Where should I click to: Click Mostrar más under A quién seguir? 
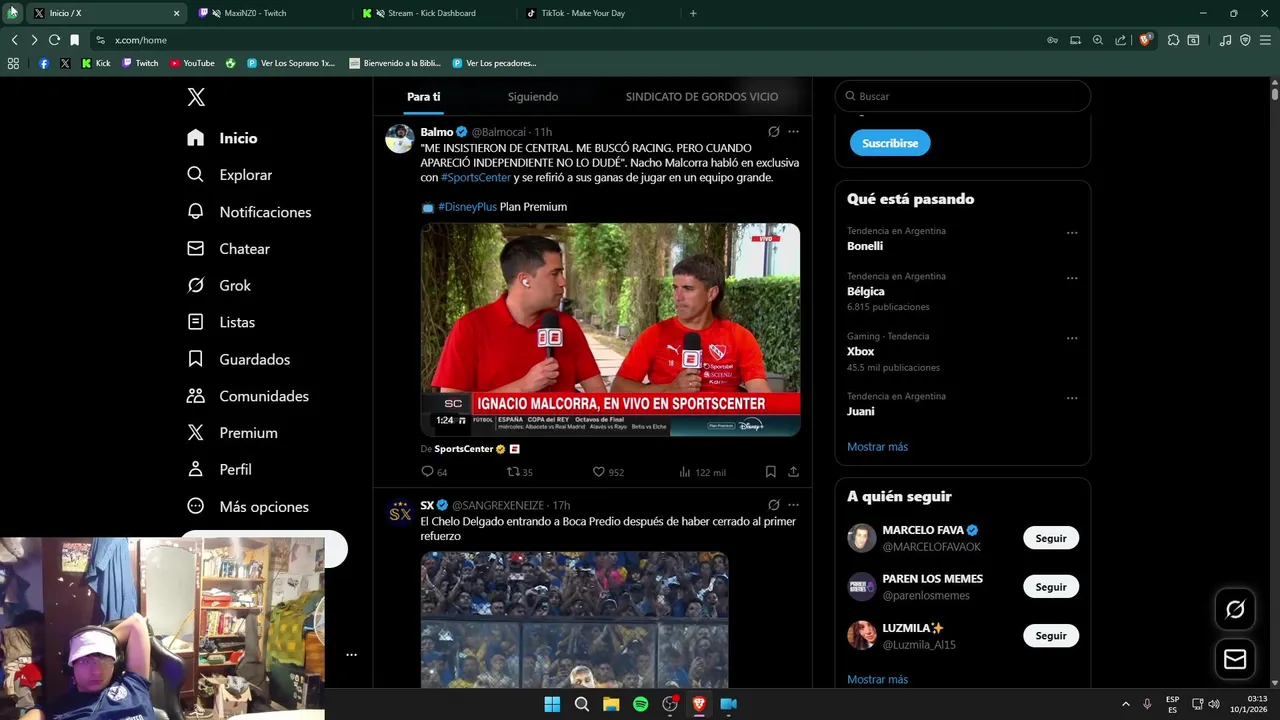click(877, 679)
